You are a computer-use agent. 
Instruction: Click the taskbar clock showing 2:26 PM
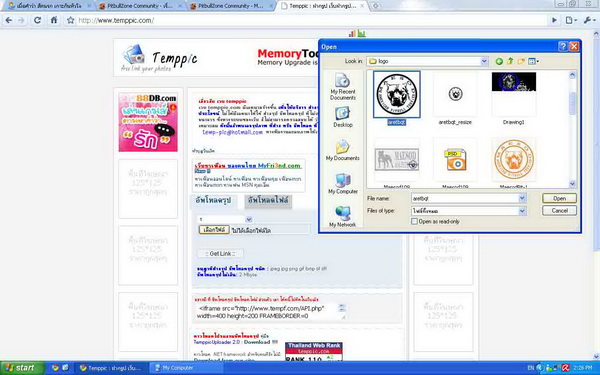pos(583,368)
